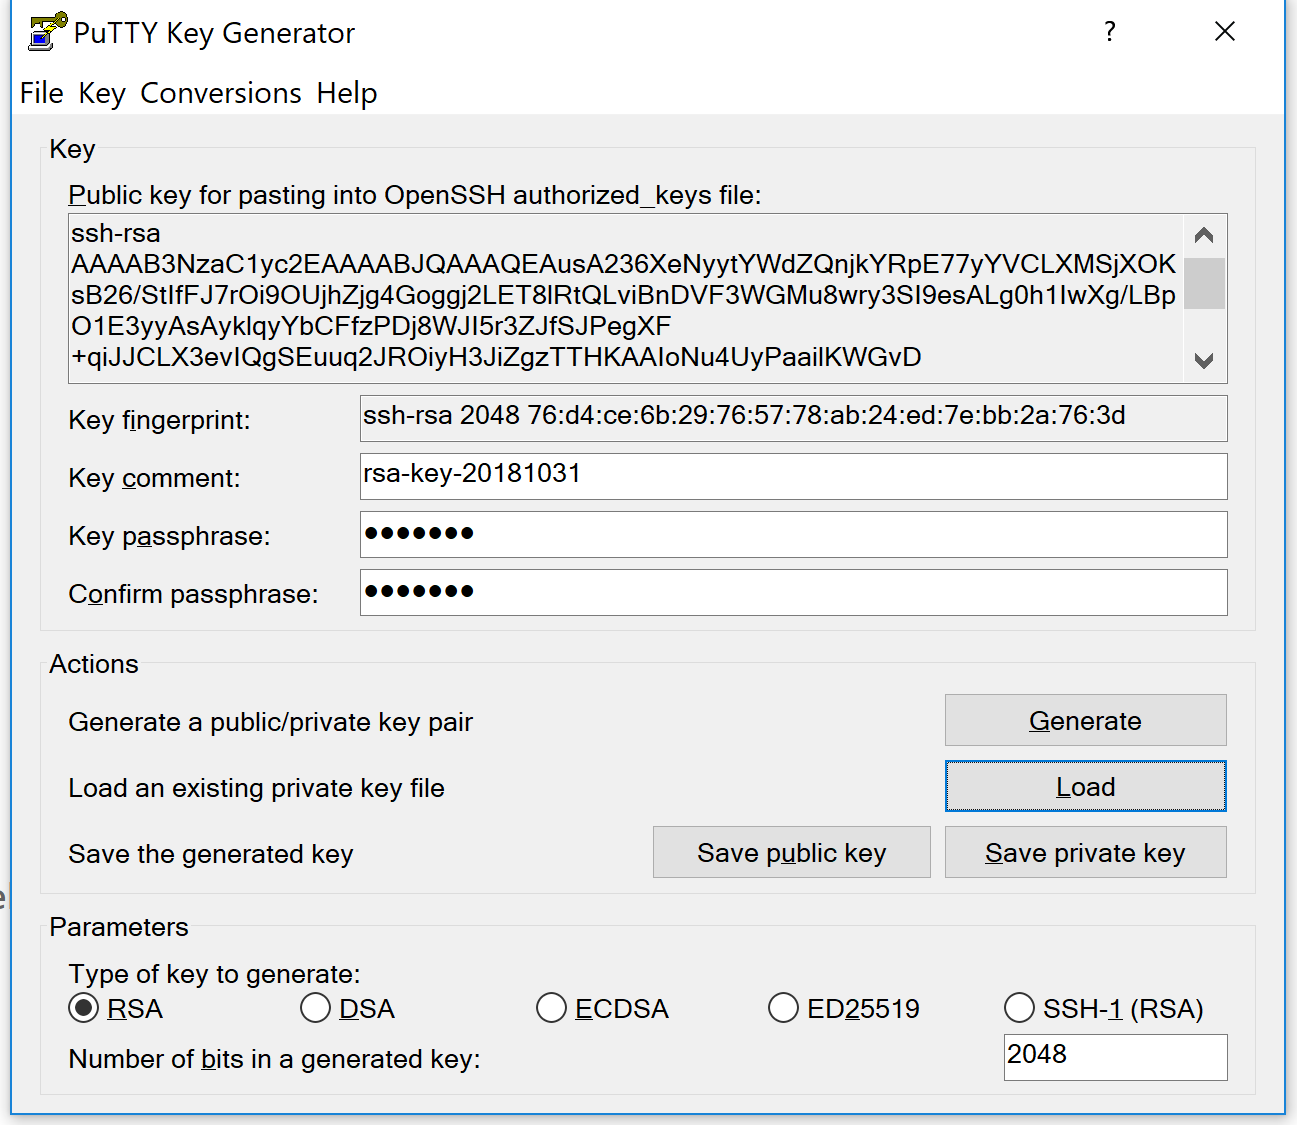Click 'Public key for pasting into OpenSSH' label
Viewport: 1297px width, 1125px height.
[x=415, y=195]
